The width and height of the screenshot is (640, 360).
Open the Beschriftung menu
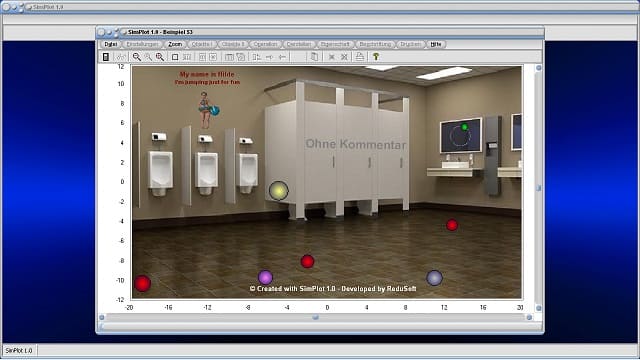tap(375, 44)
